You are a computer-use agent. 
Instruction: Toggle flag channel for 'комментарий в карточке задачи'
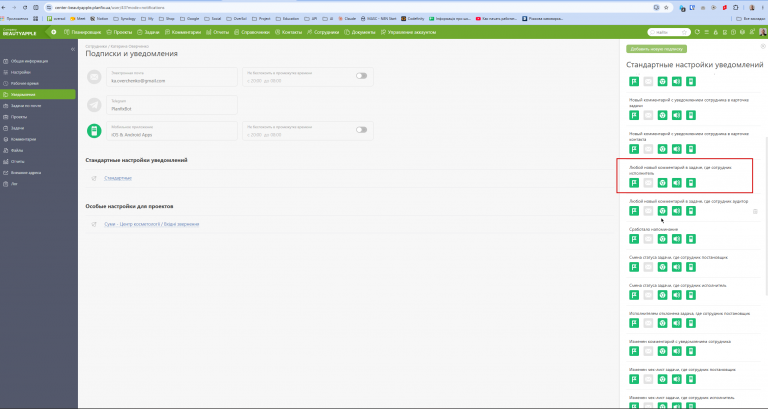[634, 115]
